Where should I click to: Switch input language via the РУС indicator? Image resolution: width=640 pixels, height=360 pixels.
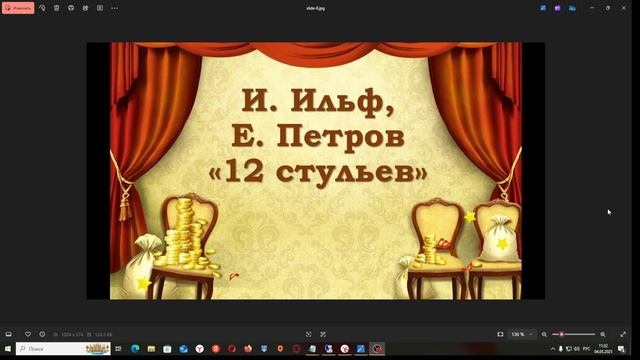point(587,349)
